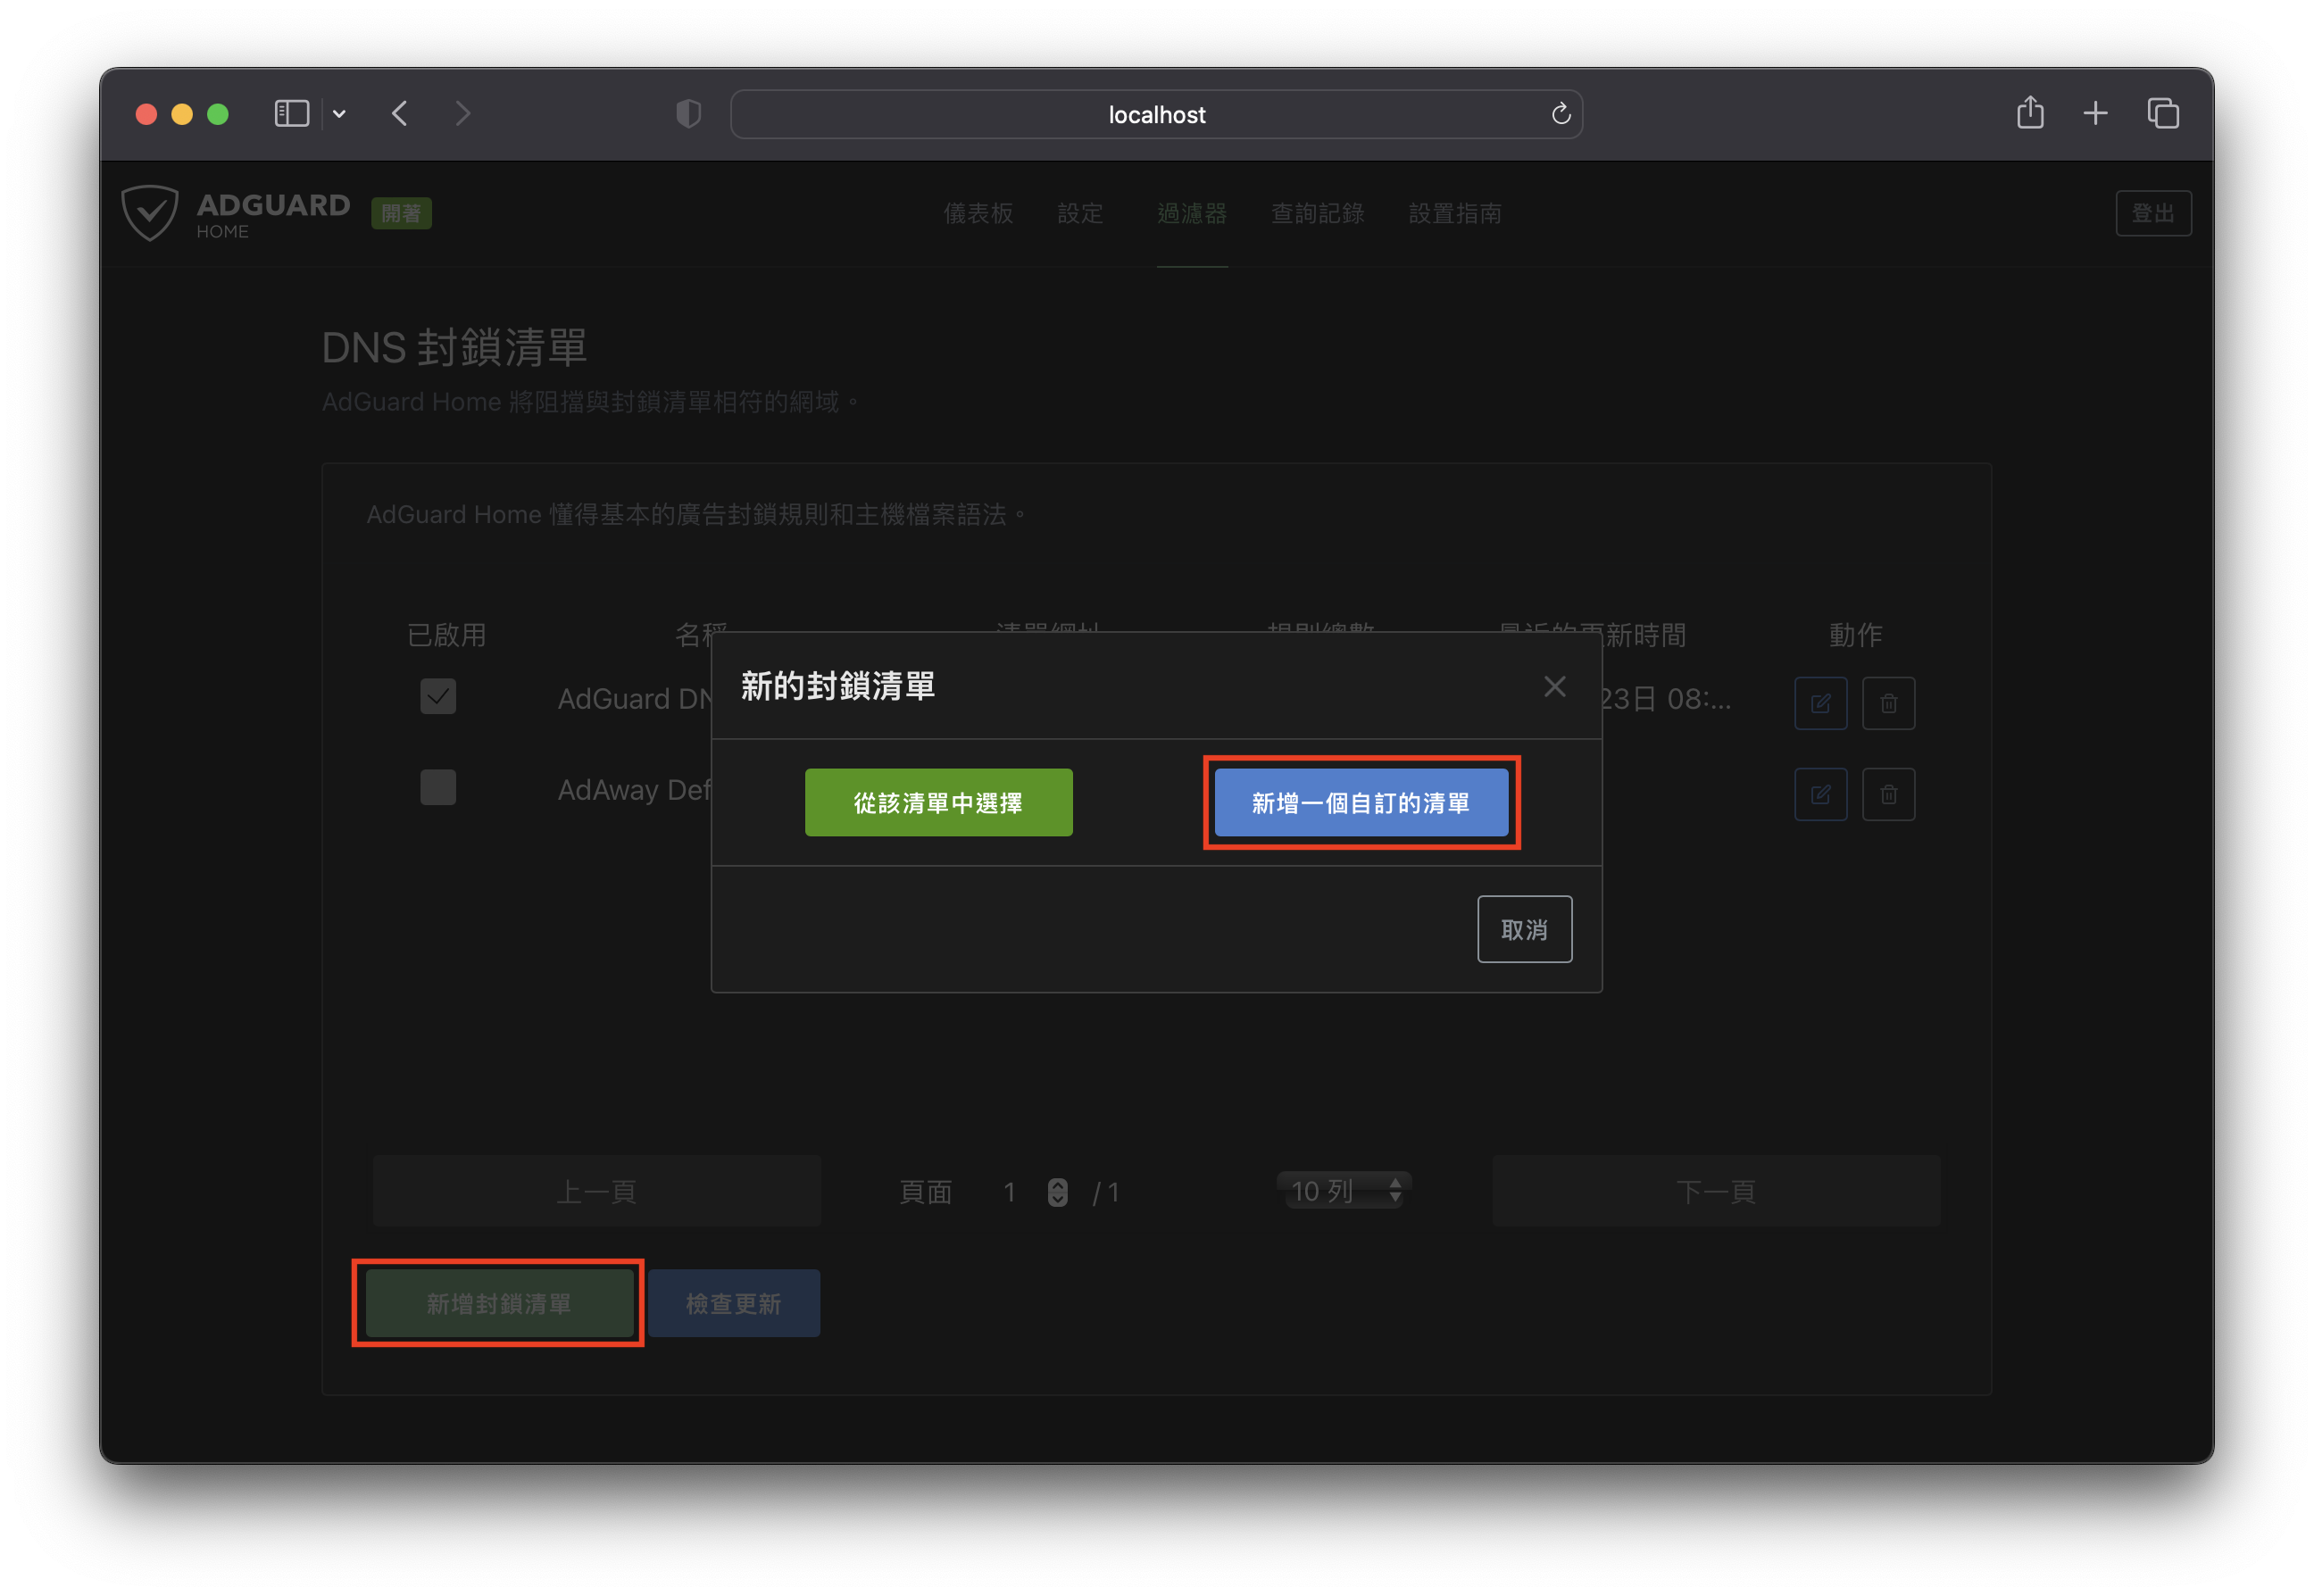Viewport: 2314px width, 1596px height.
Task: Open the 查詢記錄 query log tab
Action: point(1317,213)
